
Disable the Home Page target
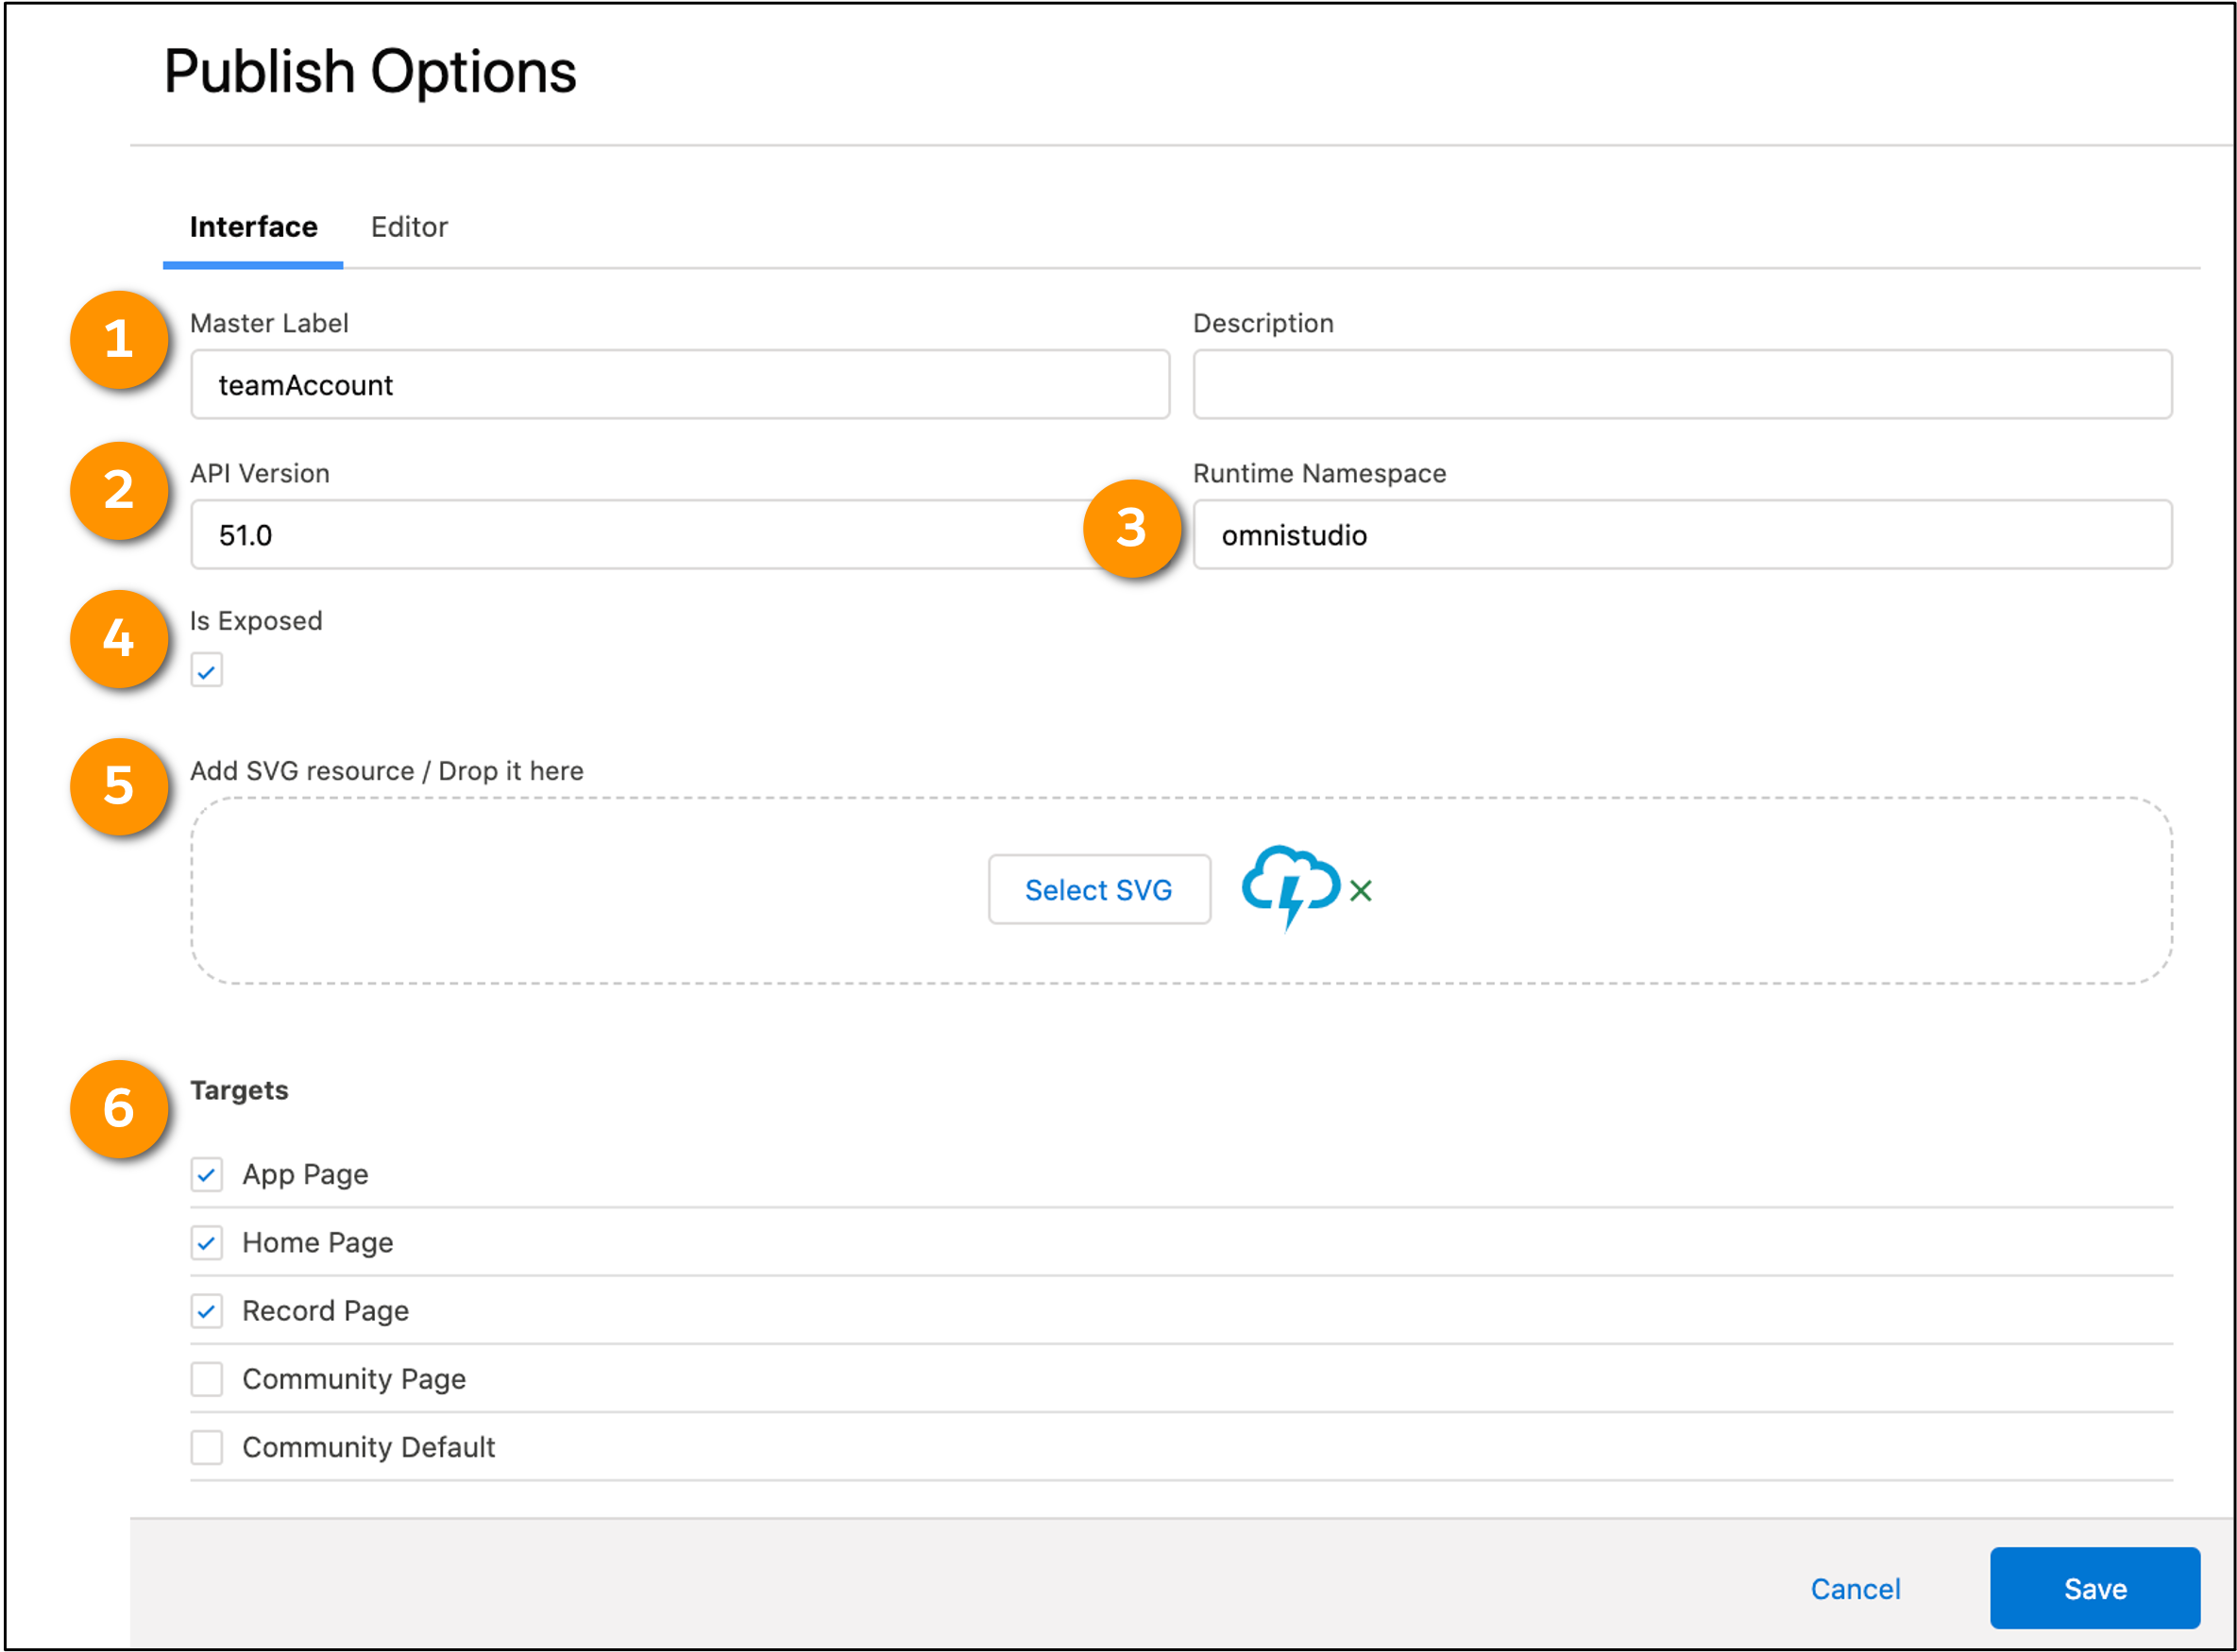[x=207, y=1242]
